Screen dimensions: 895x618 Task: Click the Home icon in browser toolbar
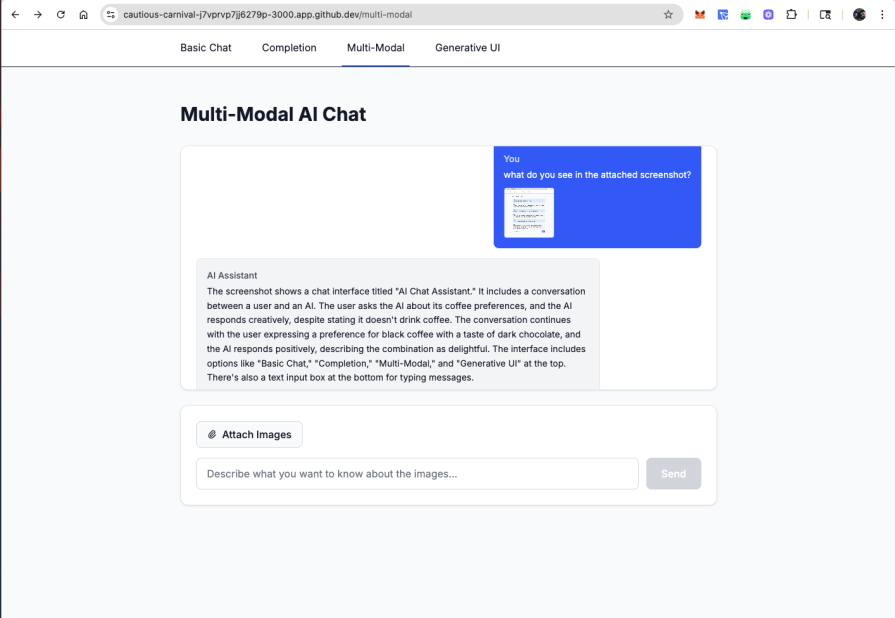83,15
